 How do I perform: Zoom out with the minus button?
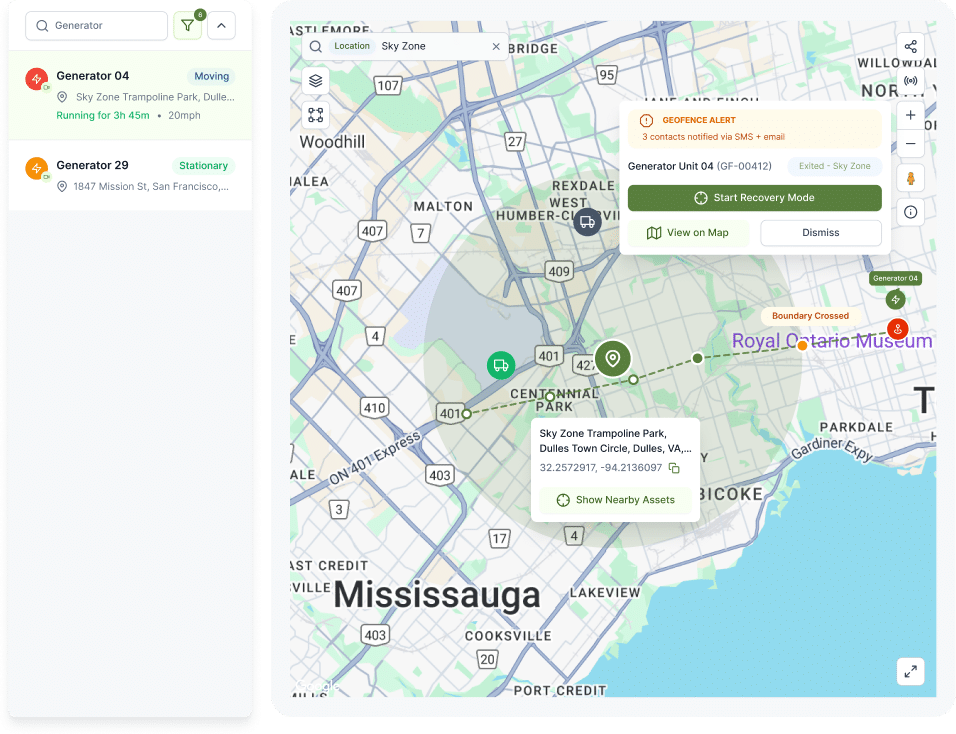910,143
